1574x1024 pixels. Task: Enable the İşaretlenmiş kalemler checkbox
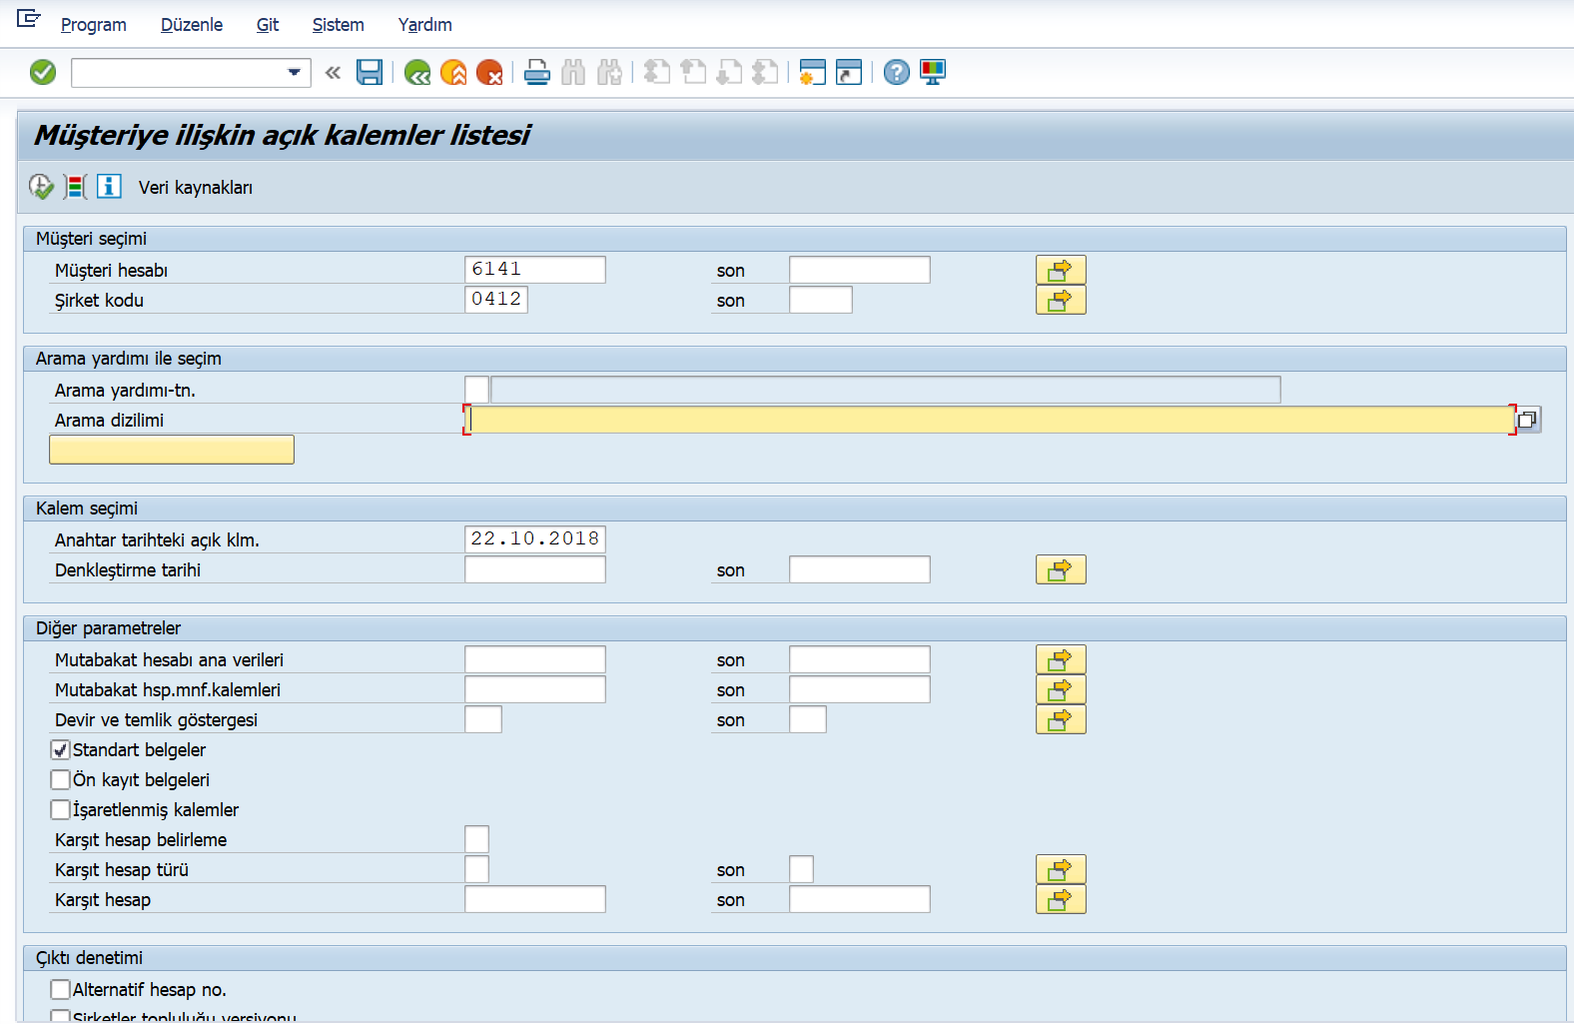pyautogui.click(x=60, y=810)
